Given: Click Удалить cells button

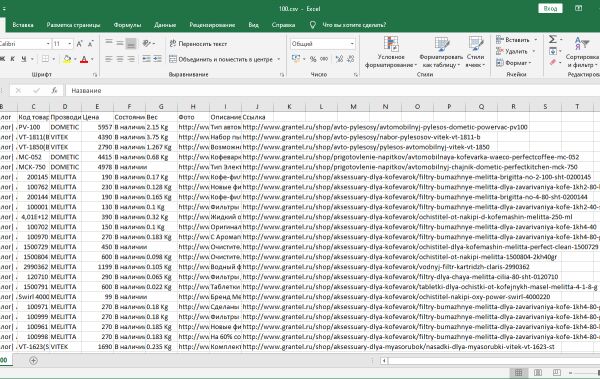Looking at the screenshot, I should (512, 51).
